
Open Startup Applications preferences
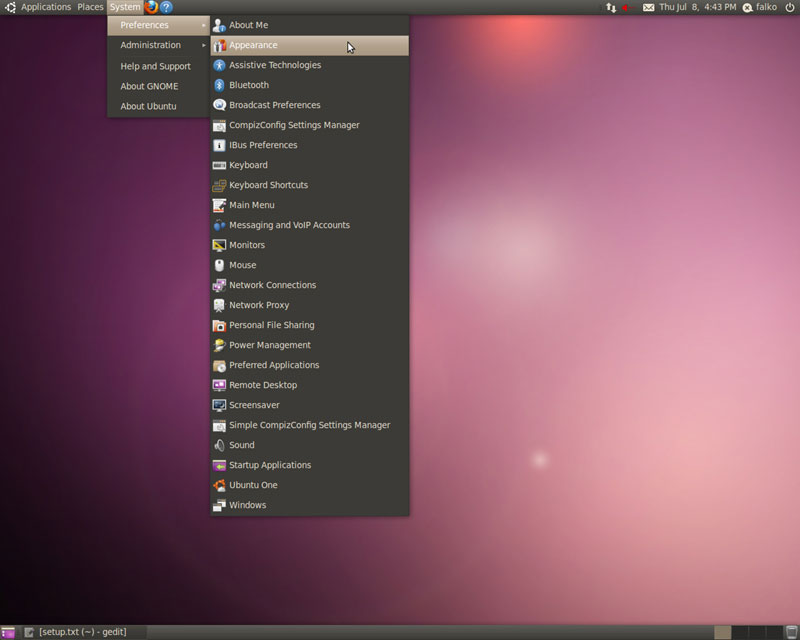pos(270,465)
